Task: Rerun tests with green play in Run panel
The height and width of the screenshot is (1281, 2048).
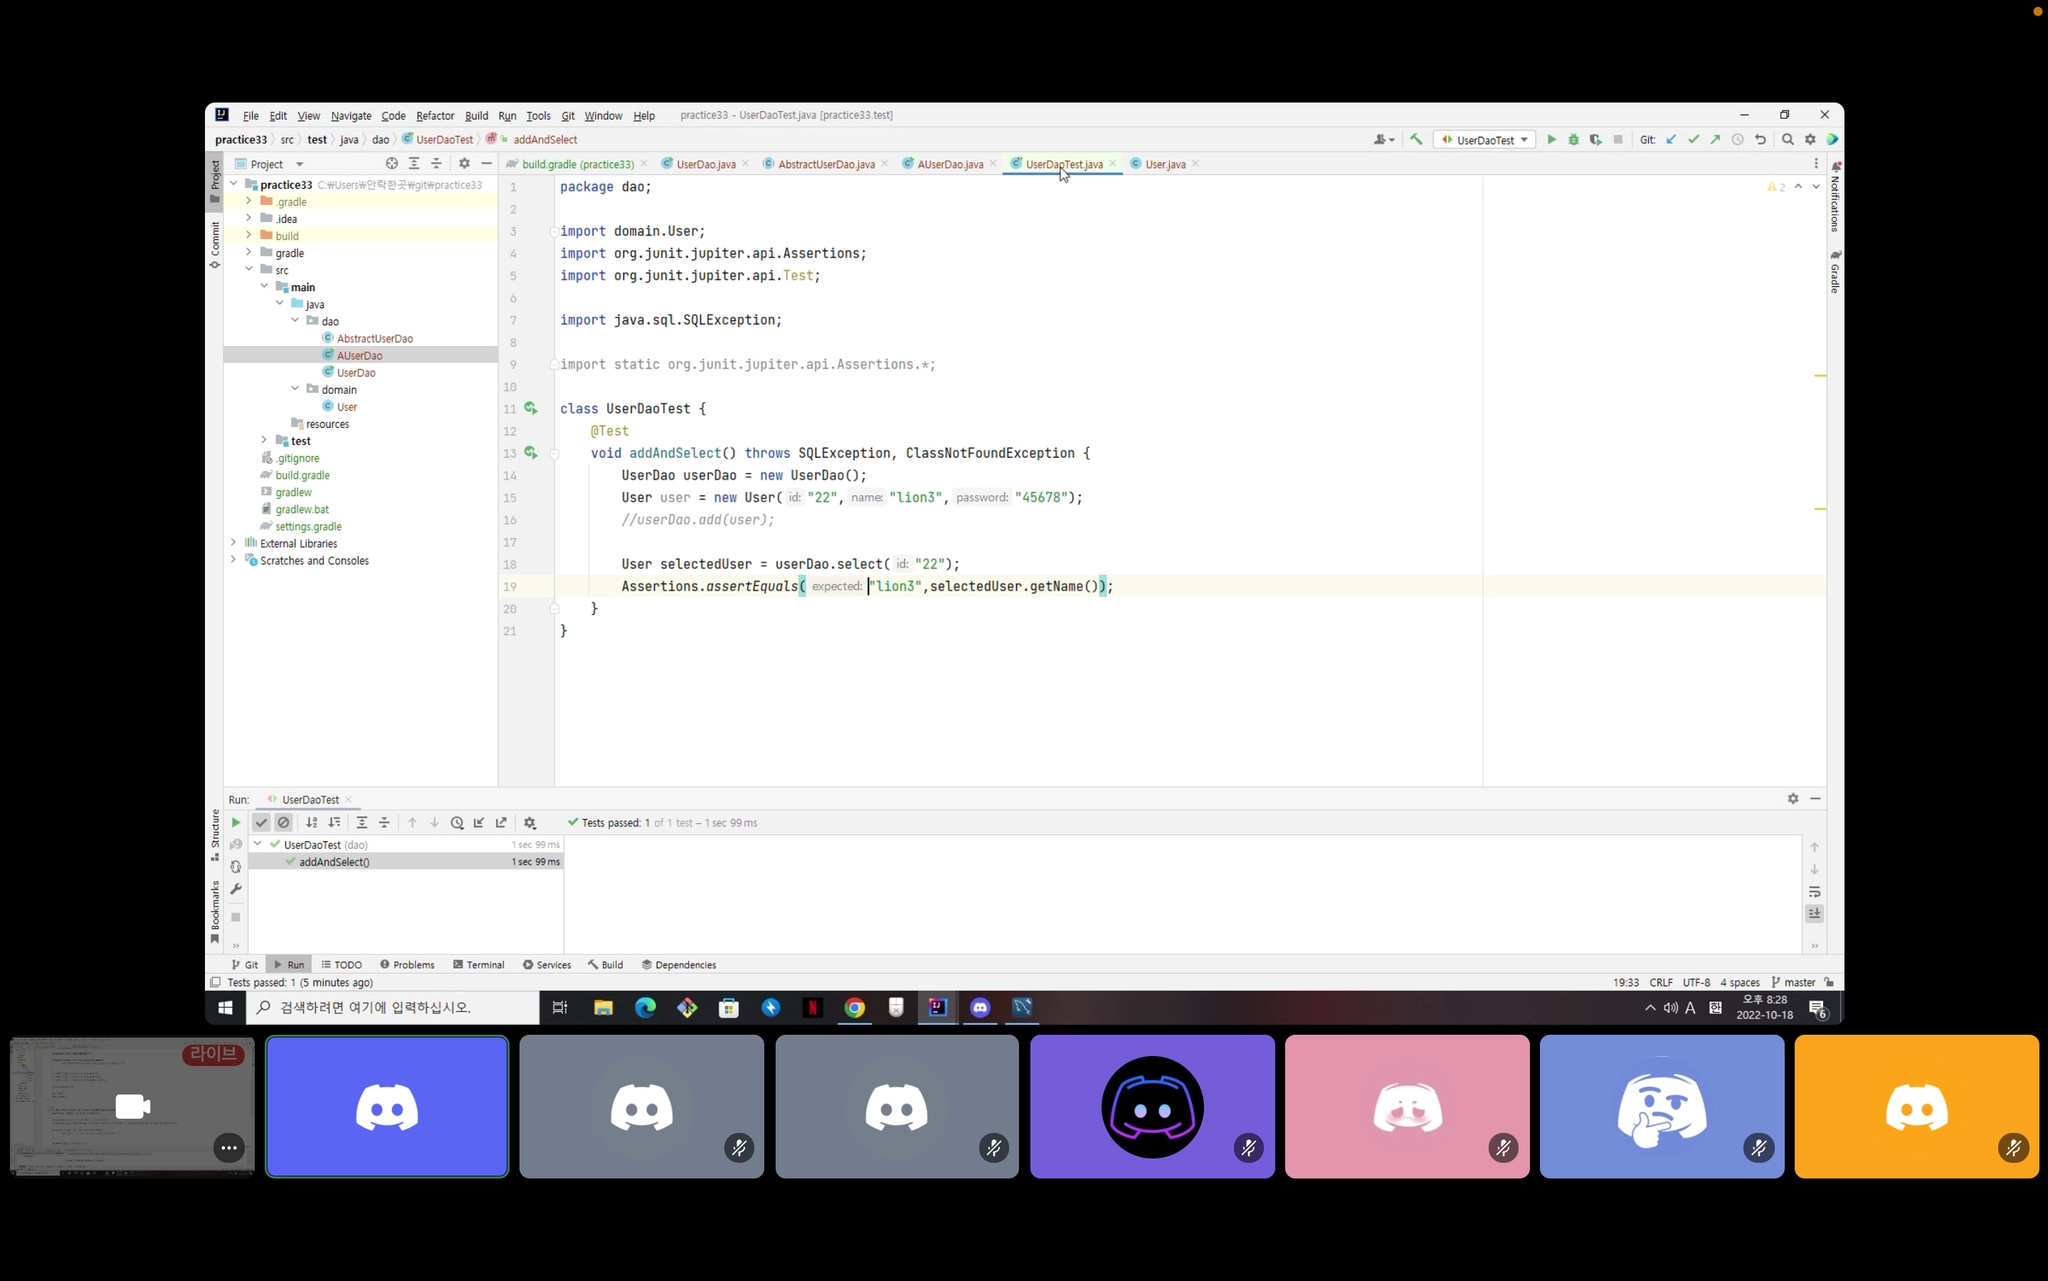Action: pyautogui.click(x=236, y=822)
